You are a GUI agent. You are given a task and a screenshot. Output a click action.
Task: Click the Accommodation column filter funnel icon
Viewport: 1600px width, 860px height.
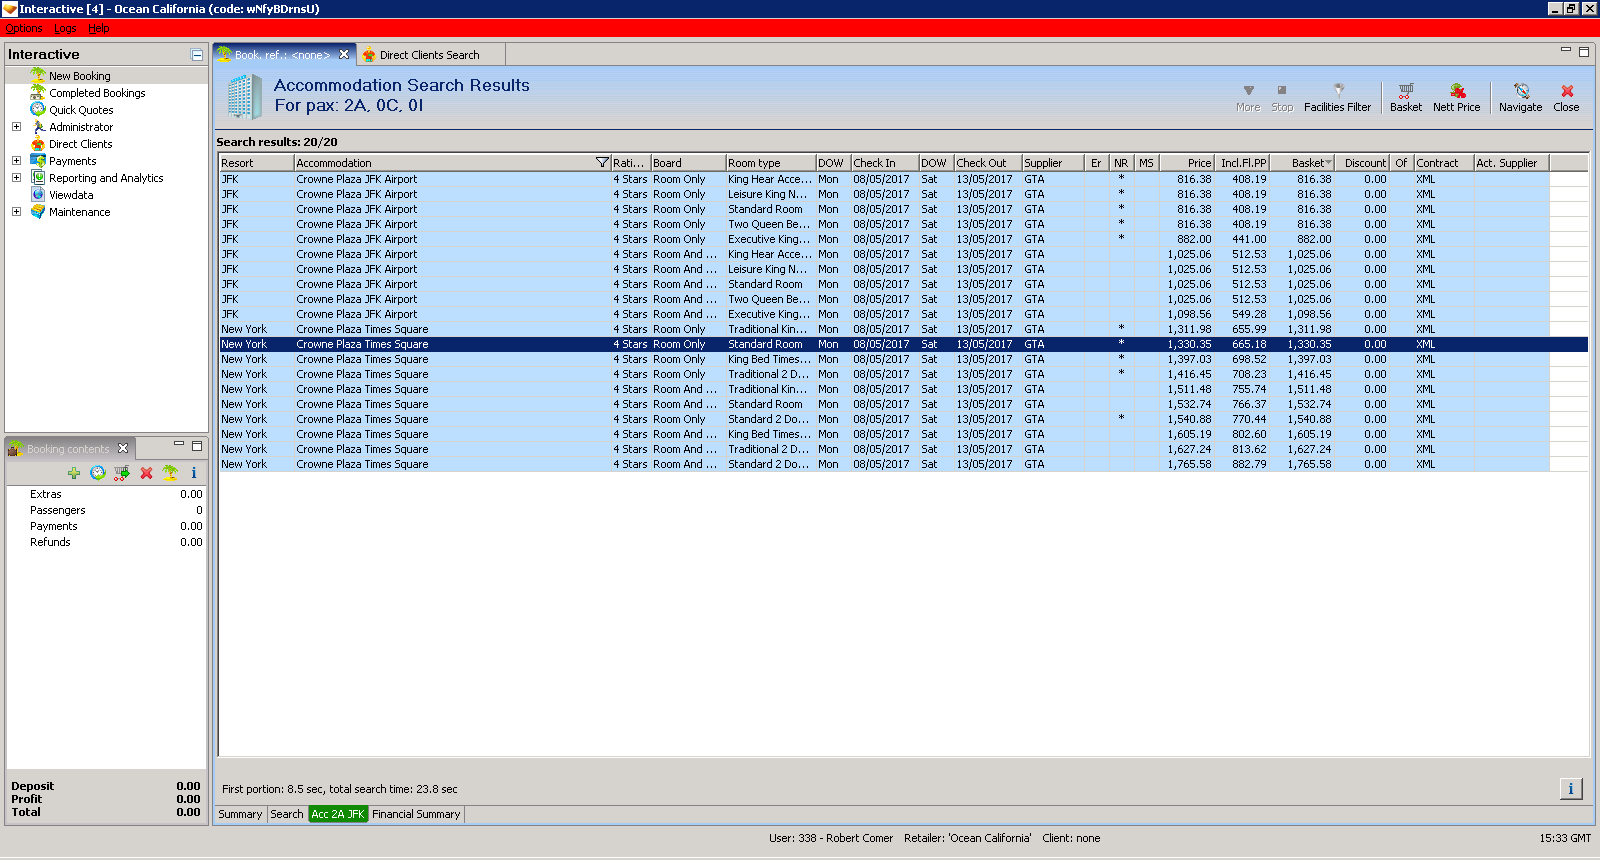(602, 162)
